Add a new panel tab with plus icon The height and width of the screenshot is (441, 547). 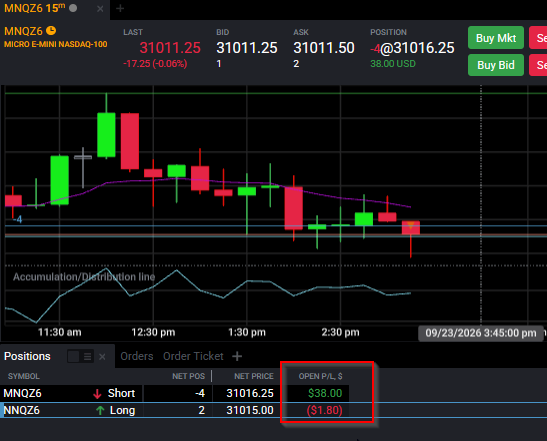point(237,356)
